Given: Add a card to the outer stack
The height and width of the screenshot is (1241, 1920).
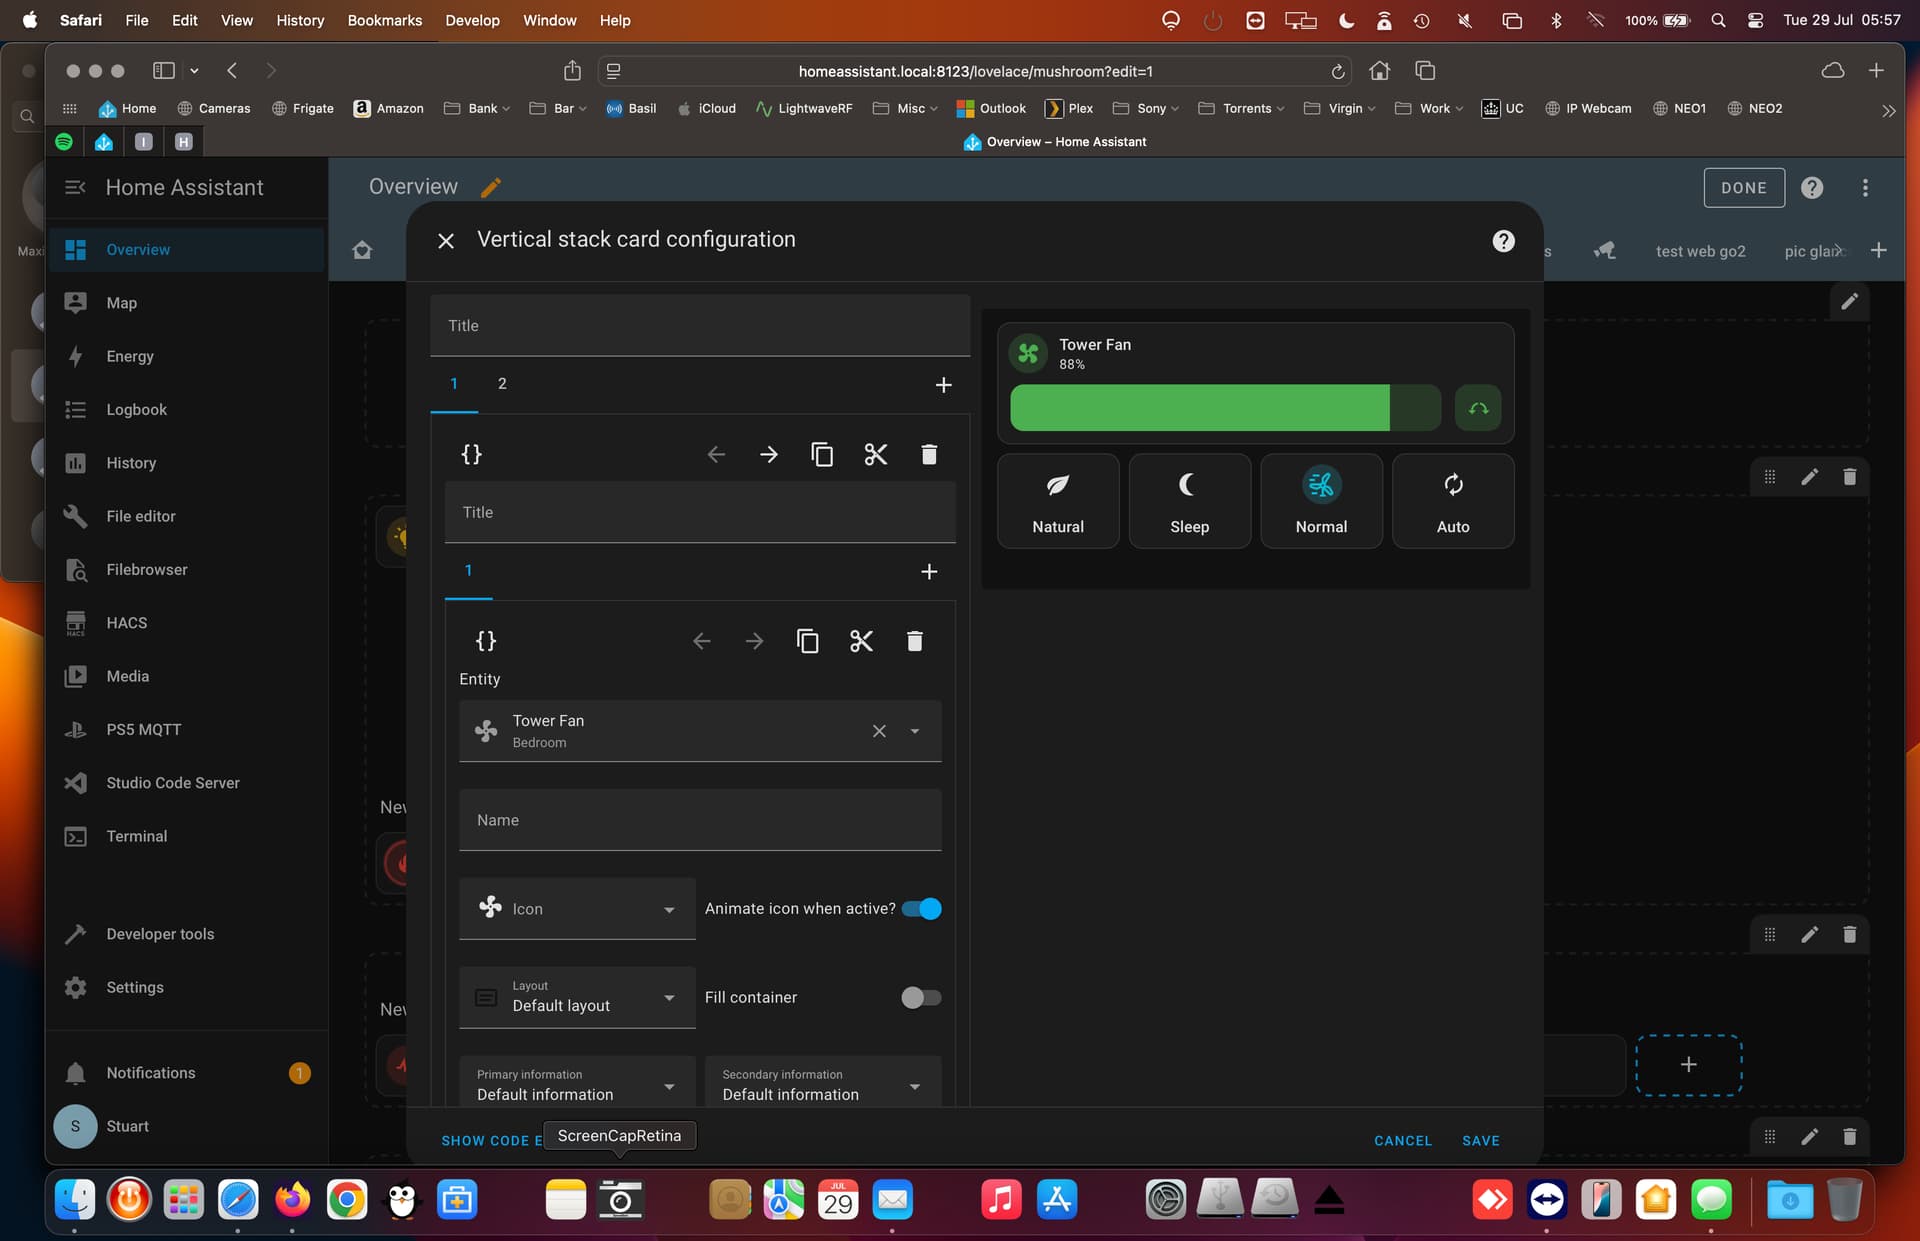Looking at the screenshot, I should pyautogui.click(x=943, y=385).
